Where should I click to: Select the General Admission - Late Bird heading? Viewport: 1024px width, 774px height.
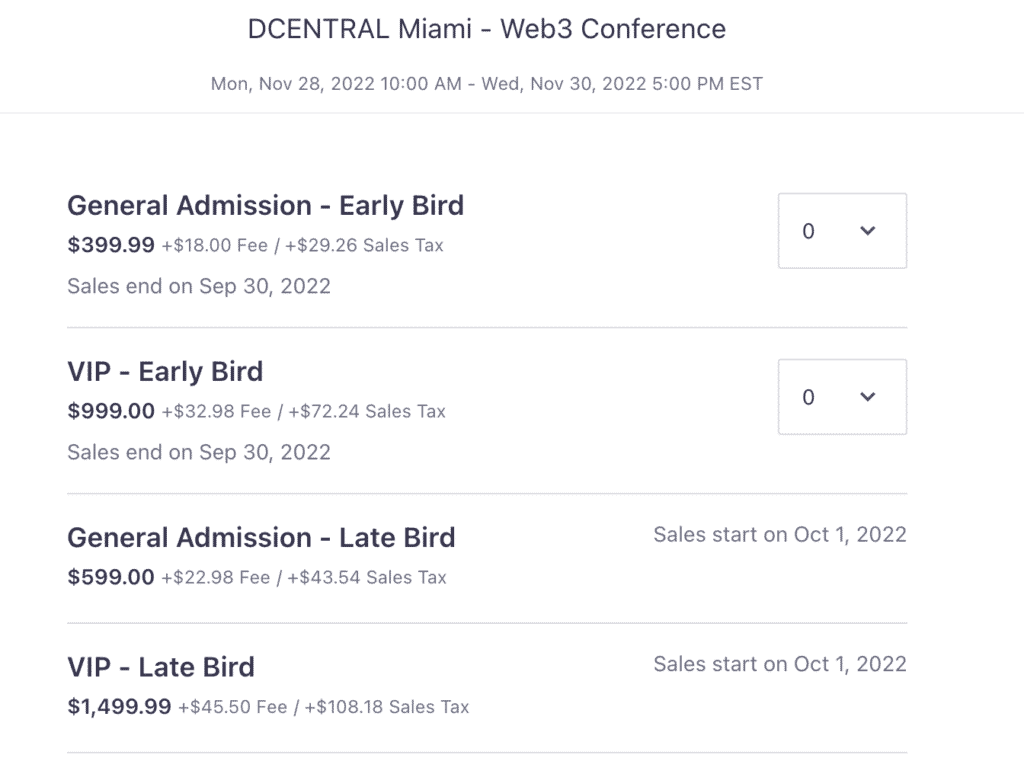pyautogui.click(x=261, y=538)
